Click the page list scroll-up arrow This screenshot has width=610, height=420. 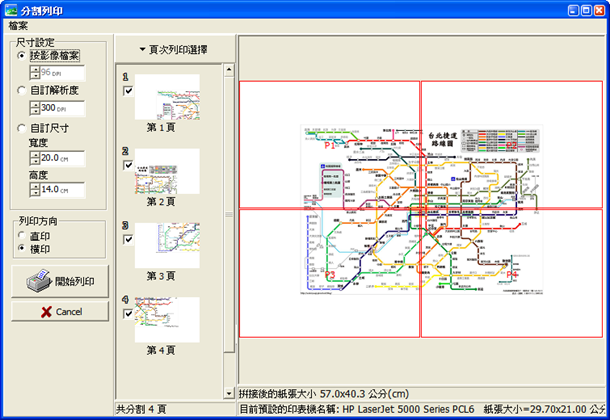tap(229, 70)
